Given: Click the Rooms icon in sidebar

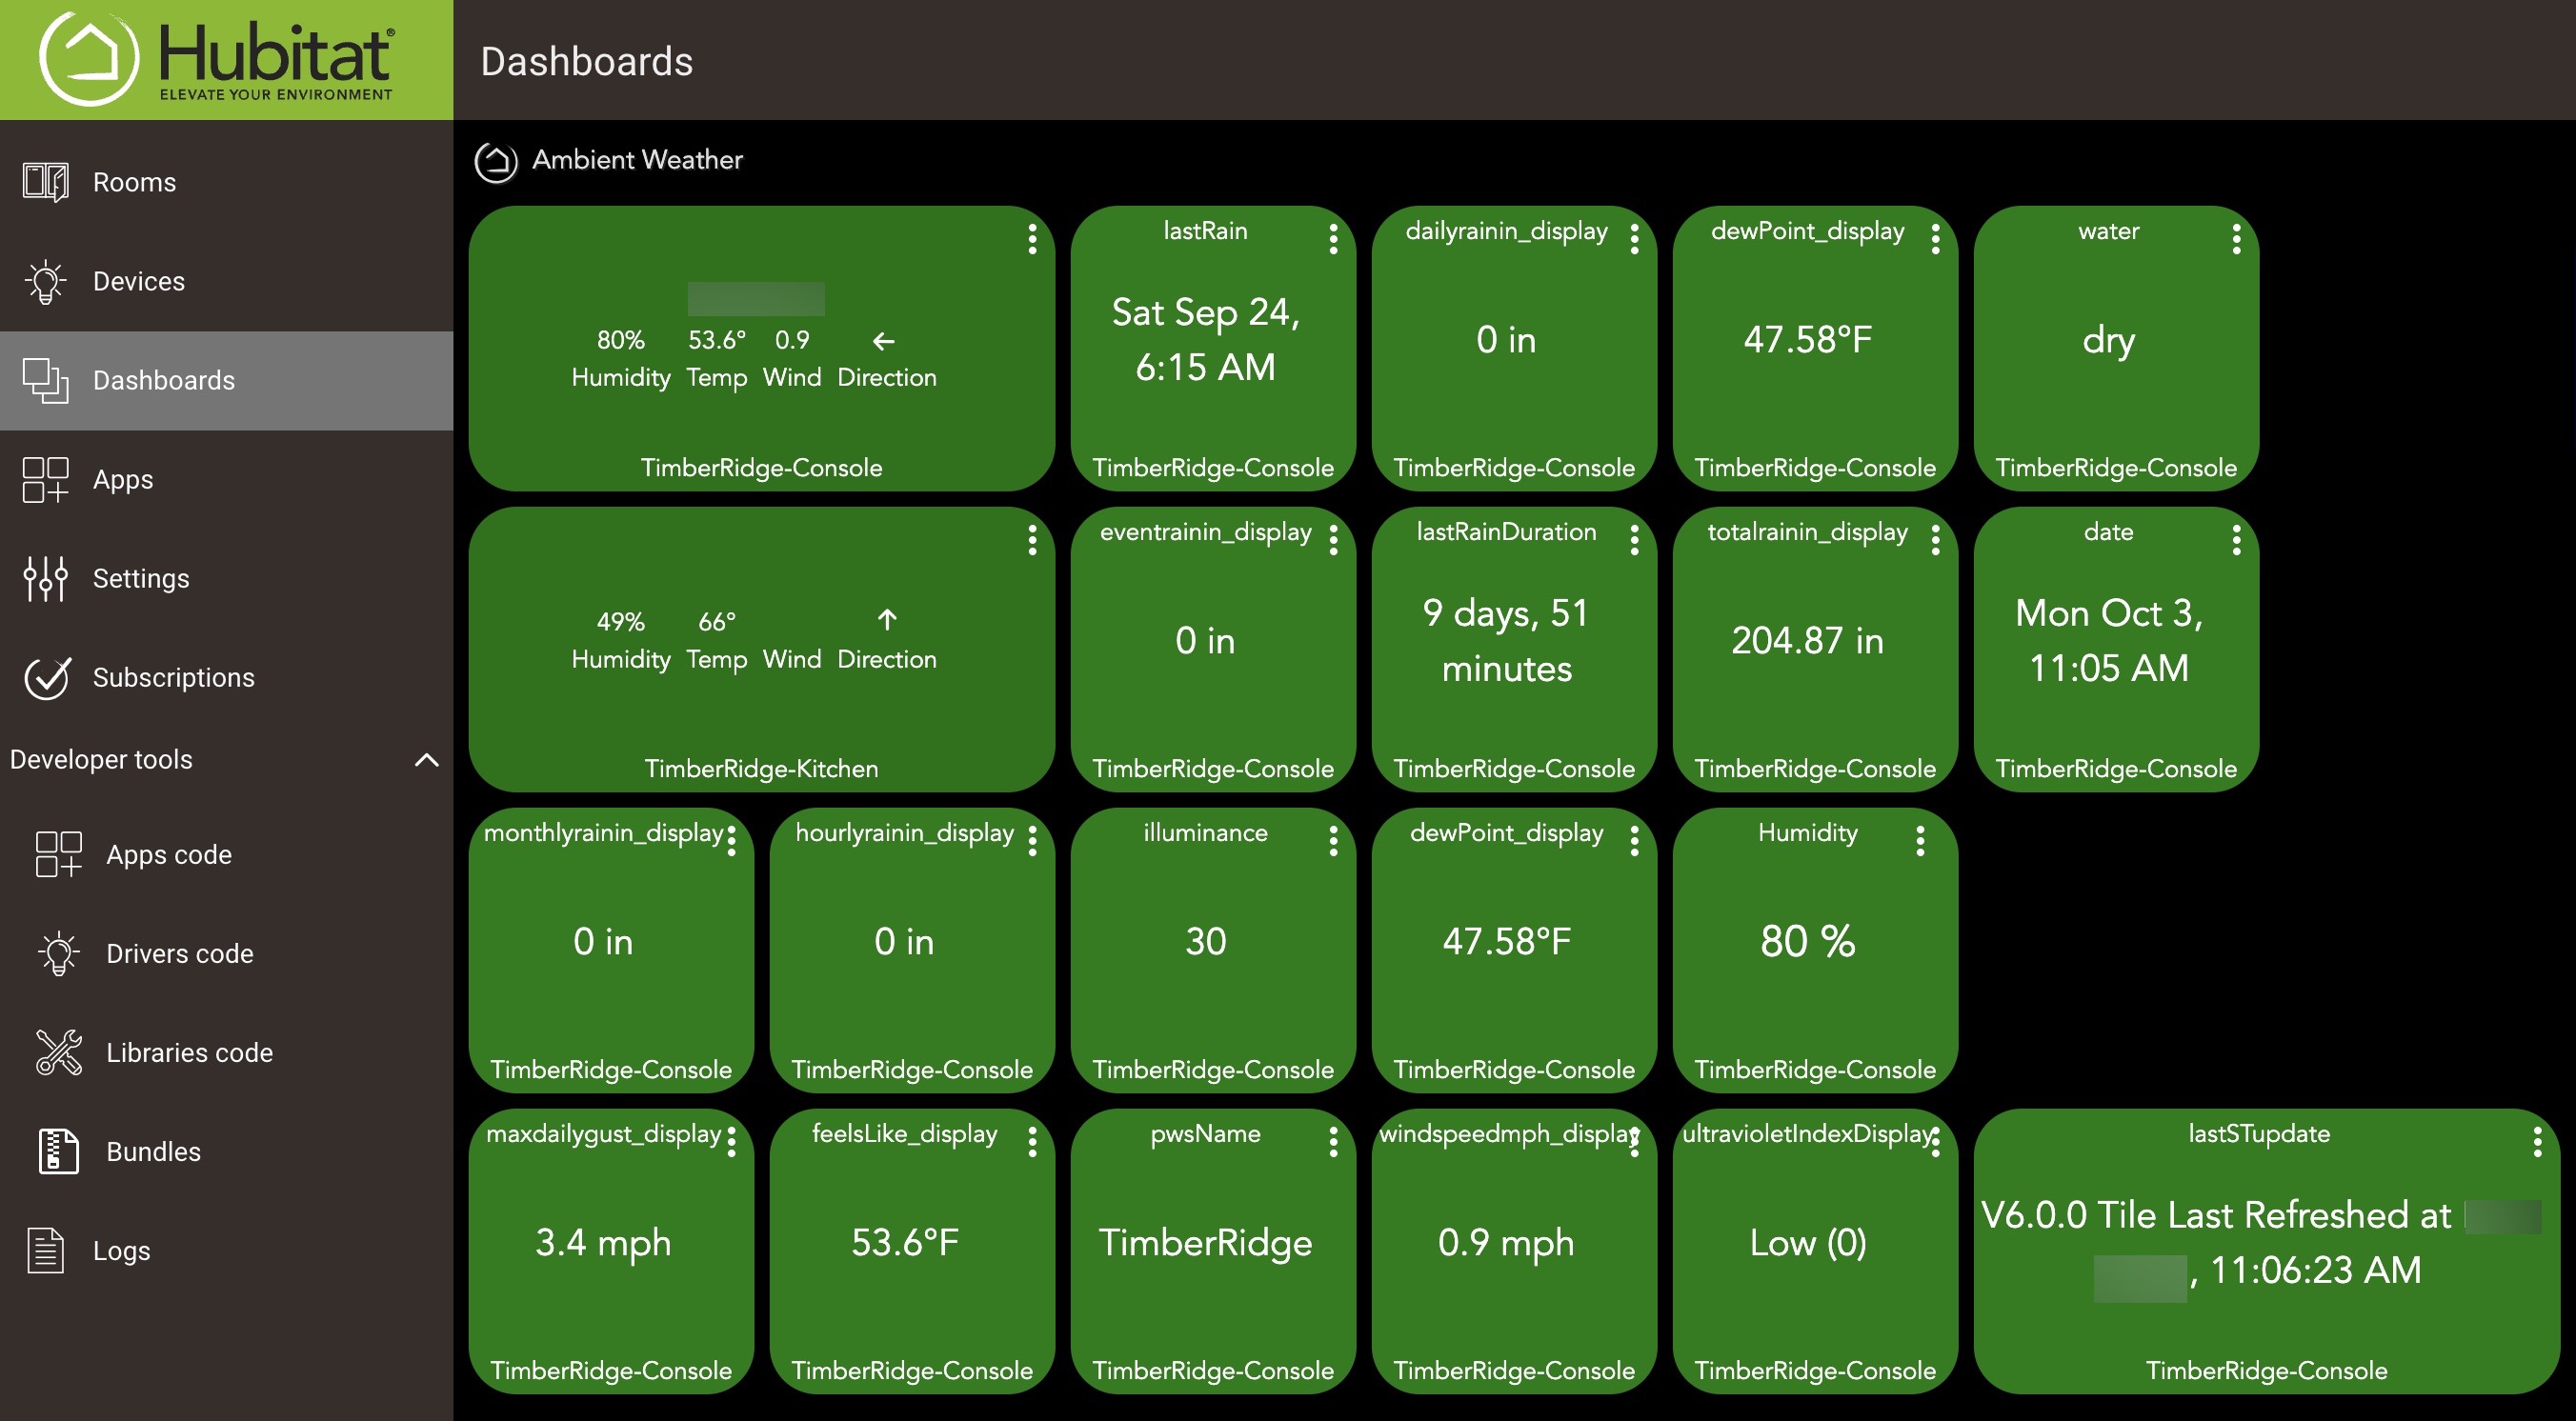Looking at the screenshot, I should (x=45, y=182).
